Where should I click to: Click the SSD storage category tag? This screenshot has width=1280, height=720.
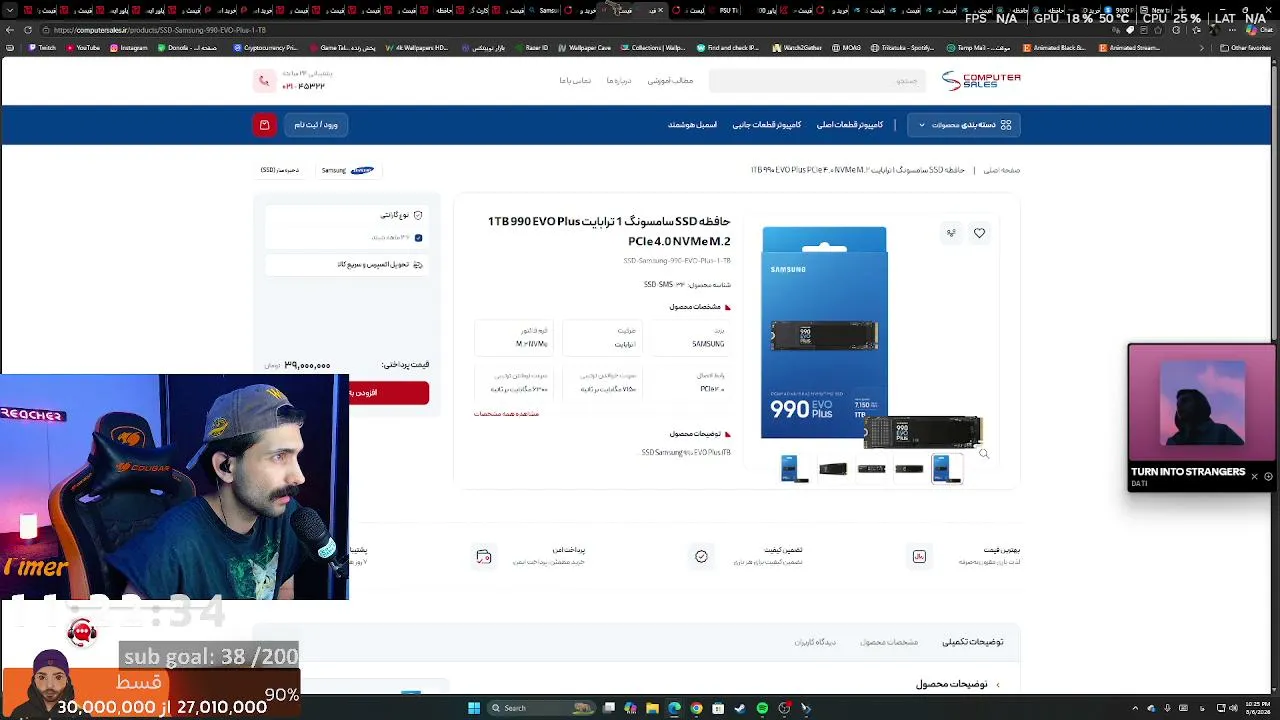280,170
